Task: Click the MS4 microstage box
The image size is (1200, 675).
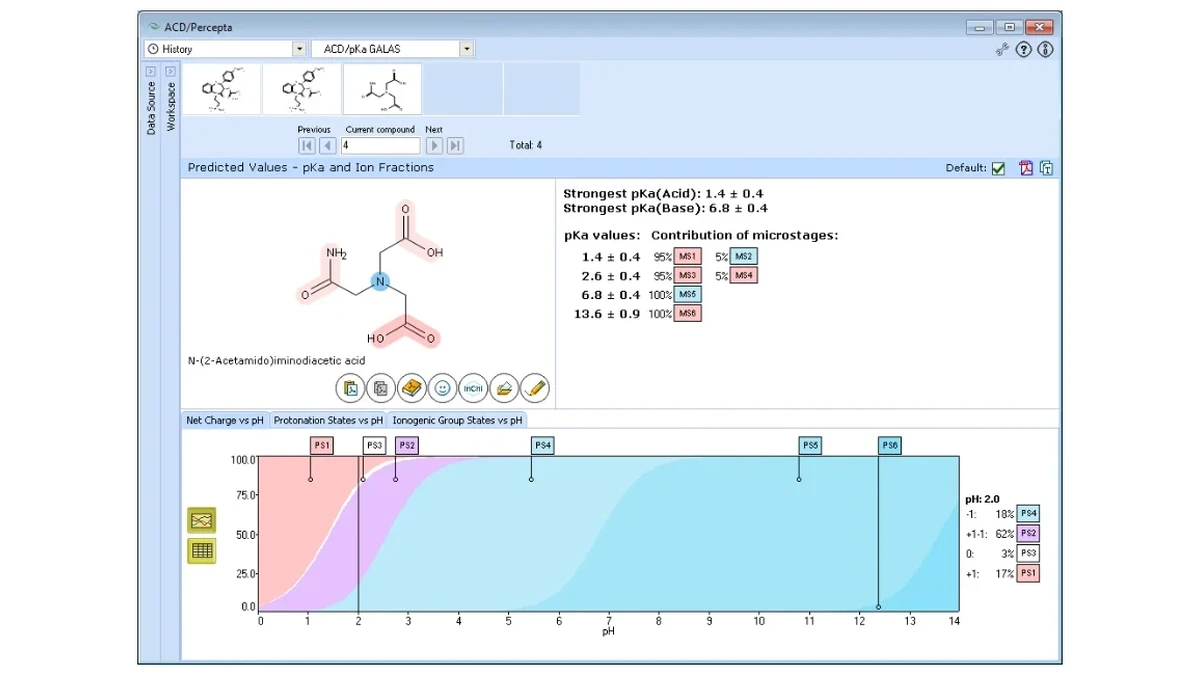Action: pyautogui.click(x=744, y=276)
